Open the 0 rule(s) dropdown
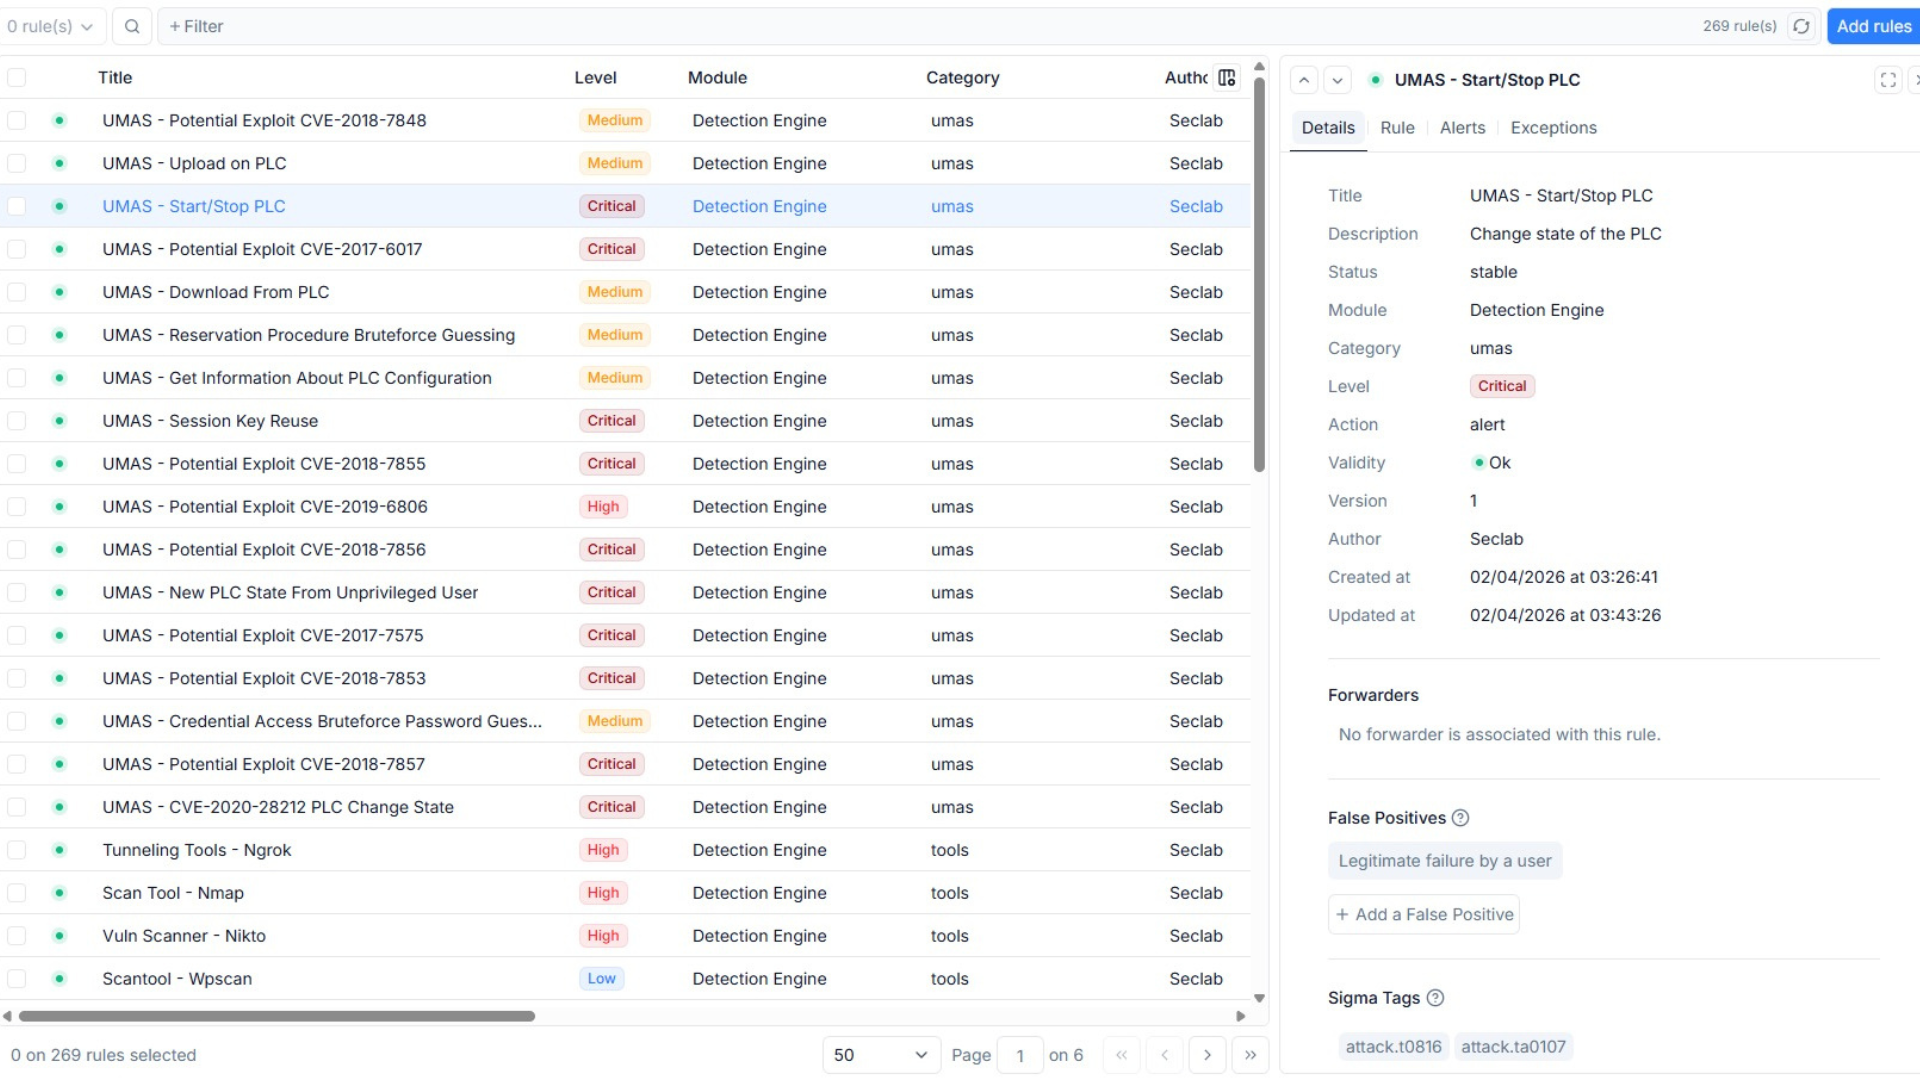The height and width of the screenshot is (1080, 1920). 50,27
